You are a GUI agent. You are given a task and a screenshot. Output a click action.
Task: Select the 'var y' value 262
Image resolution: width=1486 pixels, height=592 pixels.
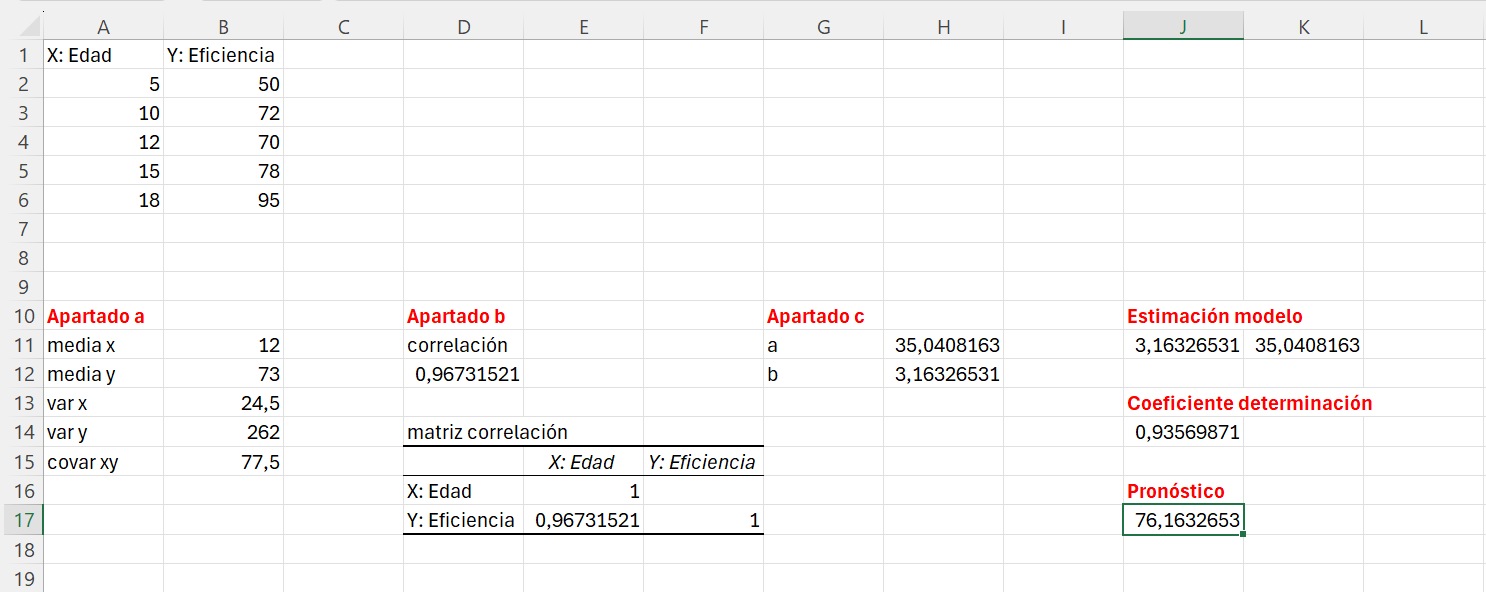coord(224,433)
